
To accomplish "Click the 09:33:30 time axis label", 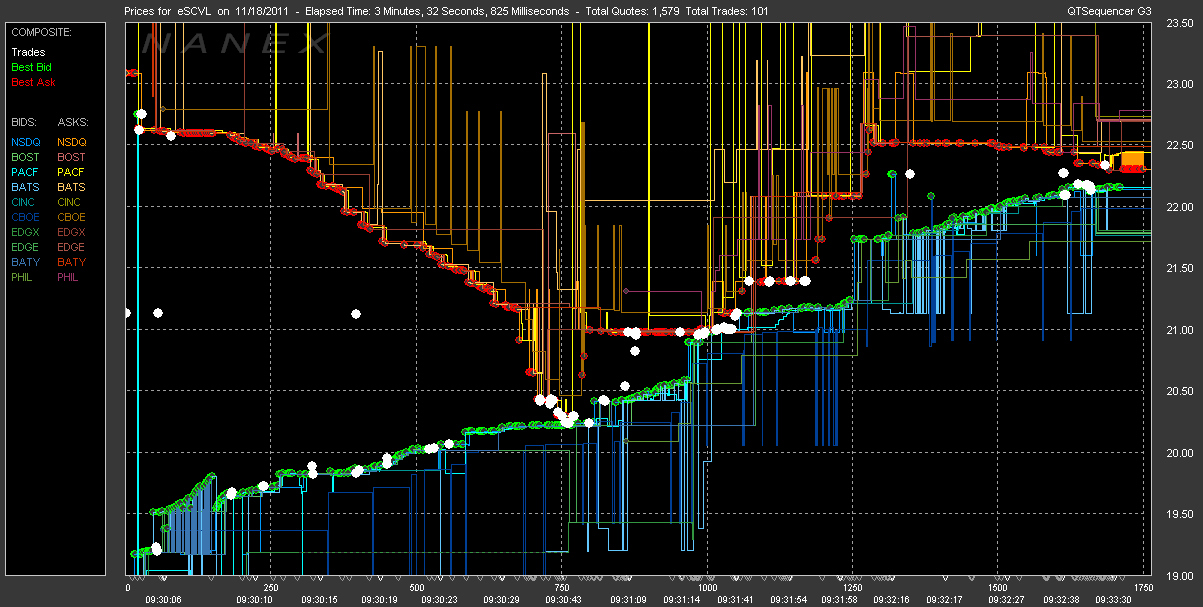I will coord(1112,599).
